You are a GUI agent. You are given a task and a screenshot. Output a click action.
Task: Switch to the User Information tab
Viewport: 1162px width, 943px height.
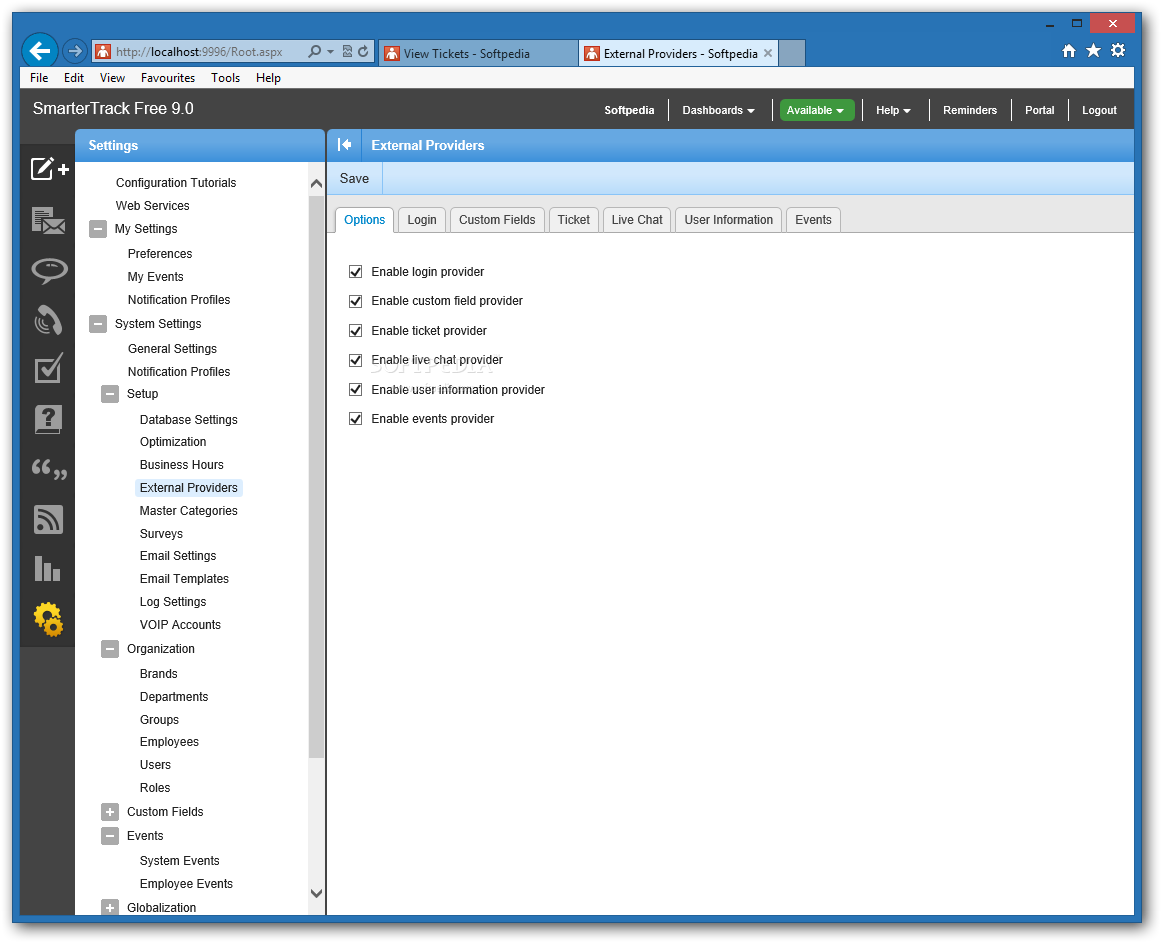point(728,220)
